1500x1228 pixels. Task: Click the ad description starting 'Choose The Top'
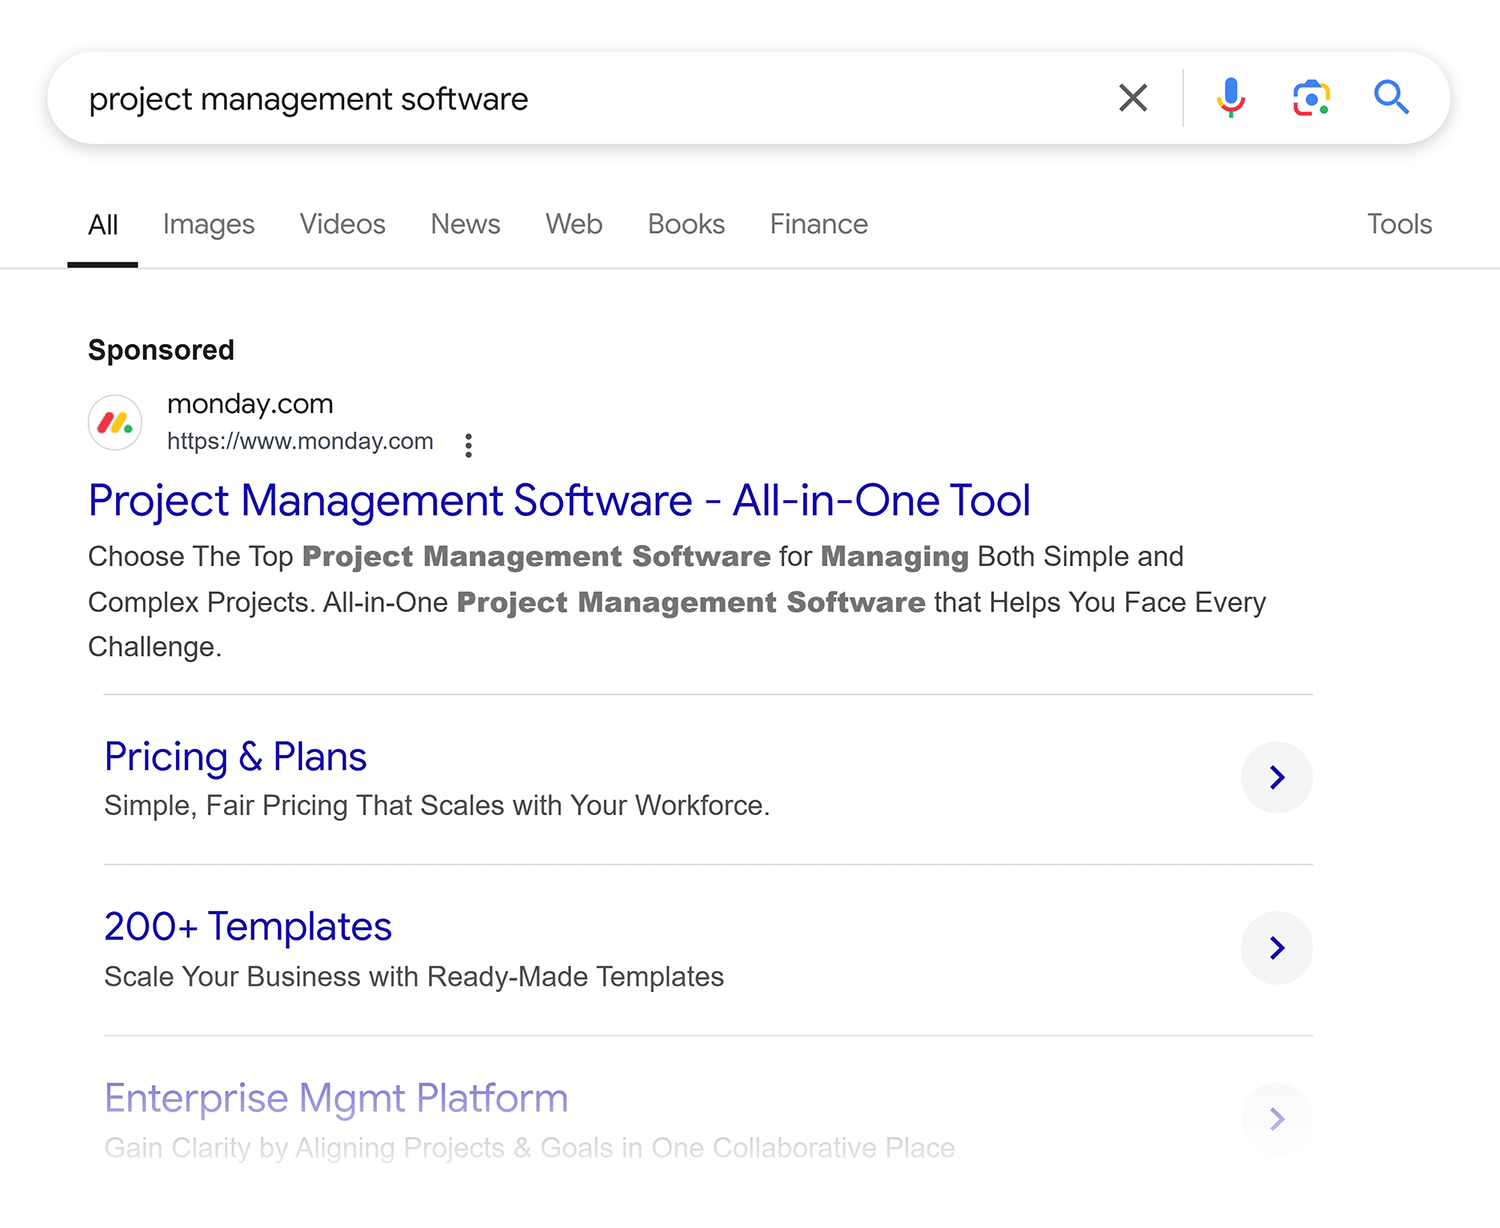coord(677,602)
